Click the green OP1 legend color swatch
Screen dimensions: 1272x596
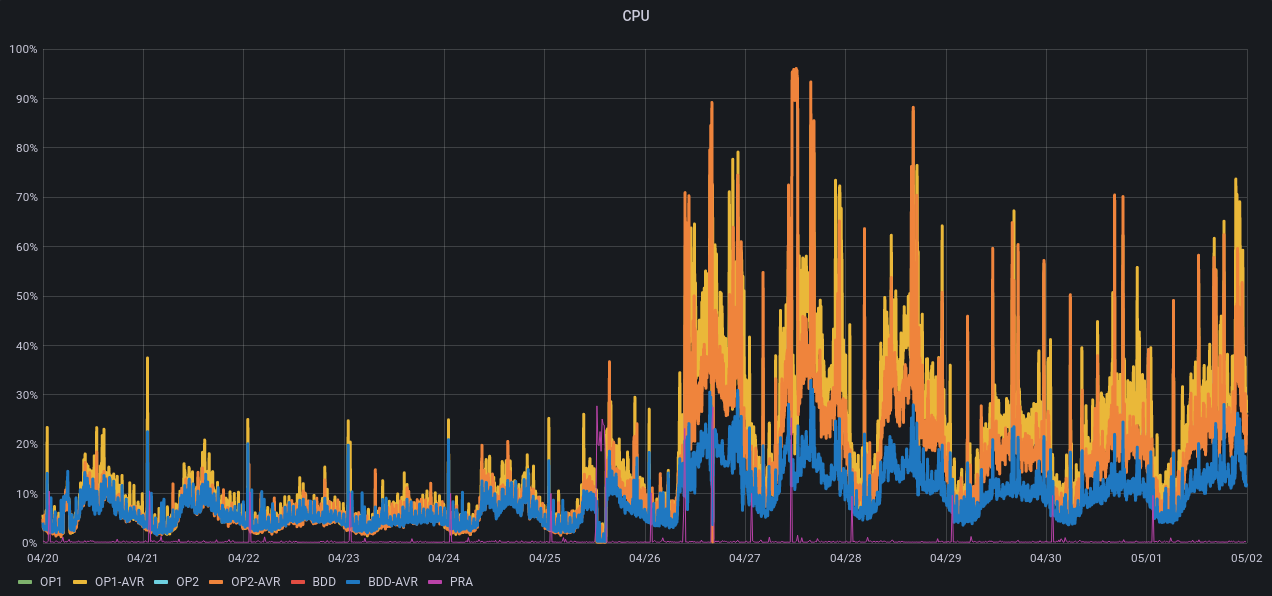[26, 581]
